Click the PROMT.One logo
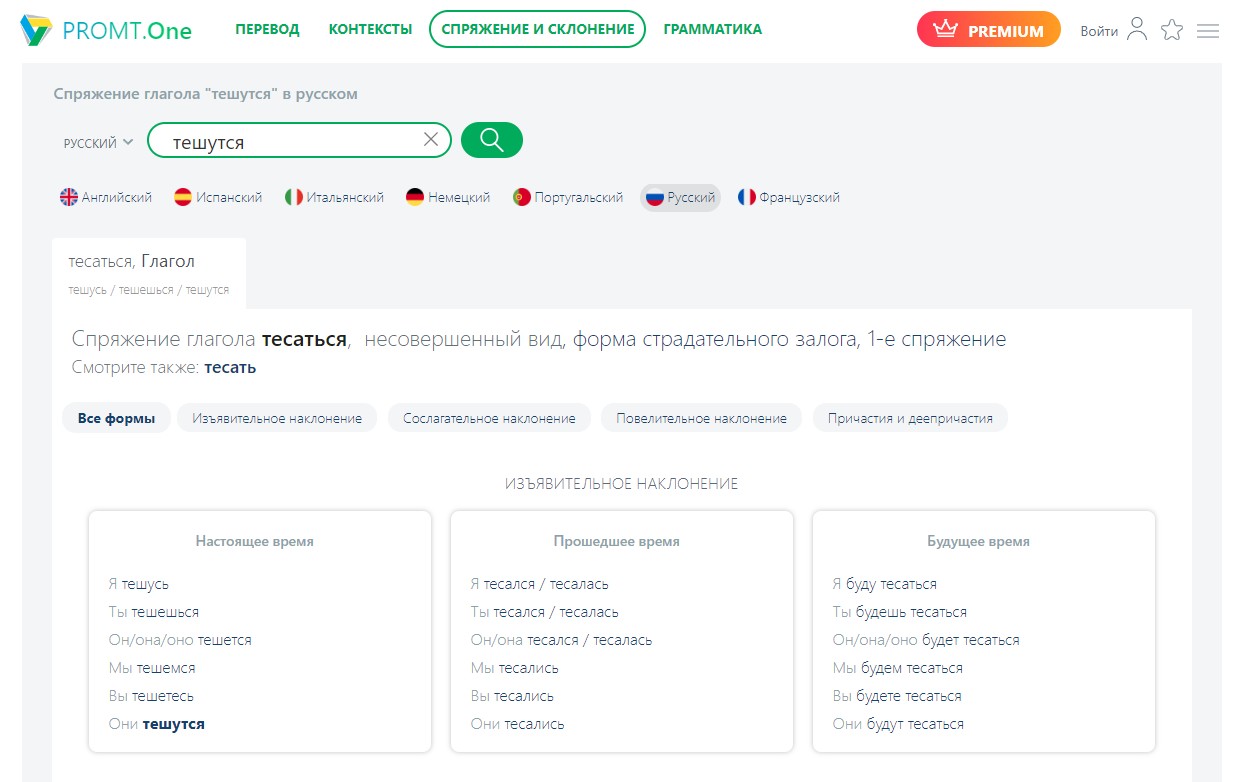Screen dimensions: 1234x782 pos(106,30)
